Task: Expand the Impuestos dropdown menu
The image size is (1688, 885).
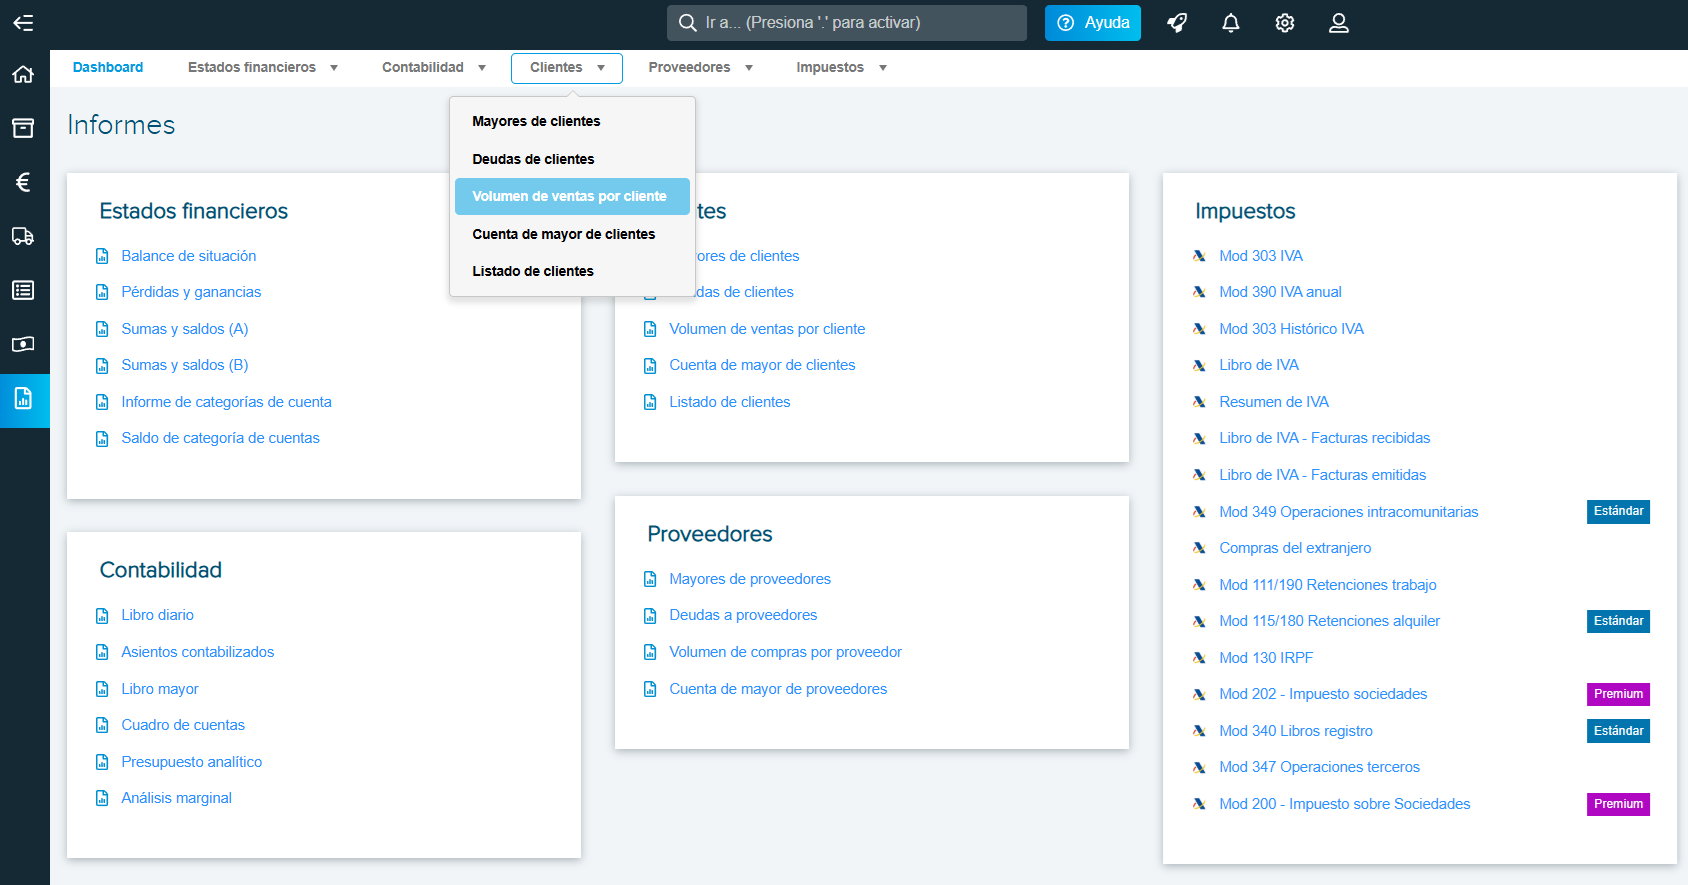Action: [842, 68]
